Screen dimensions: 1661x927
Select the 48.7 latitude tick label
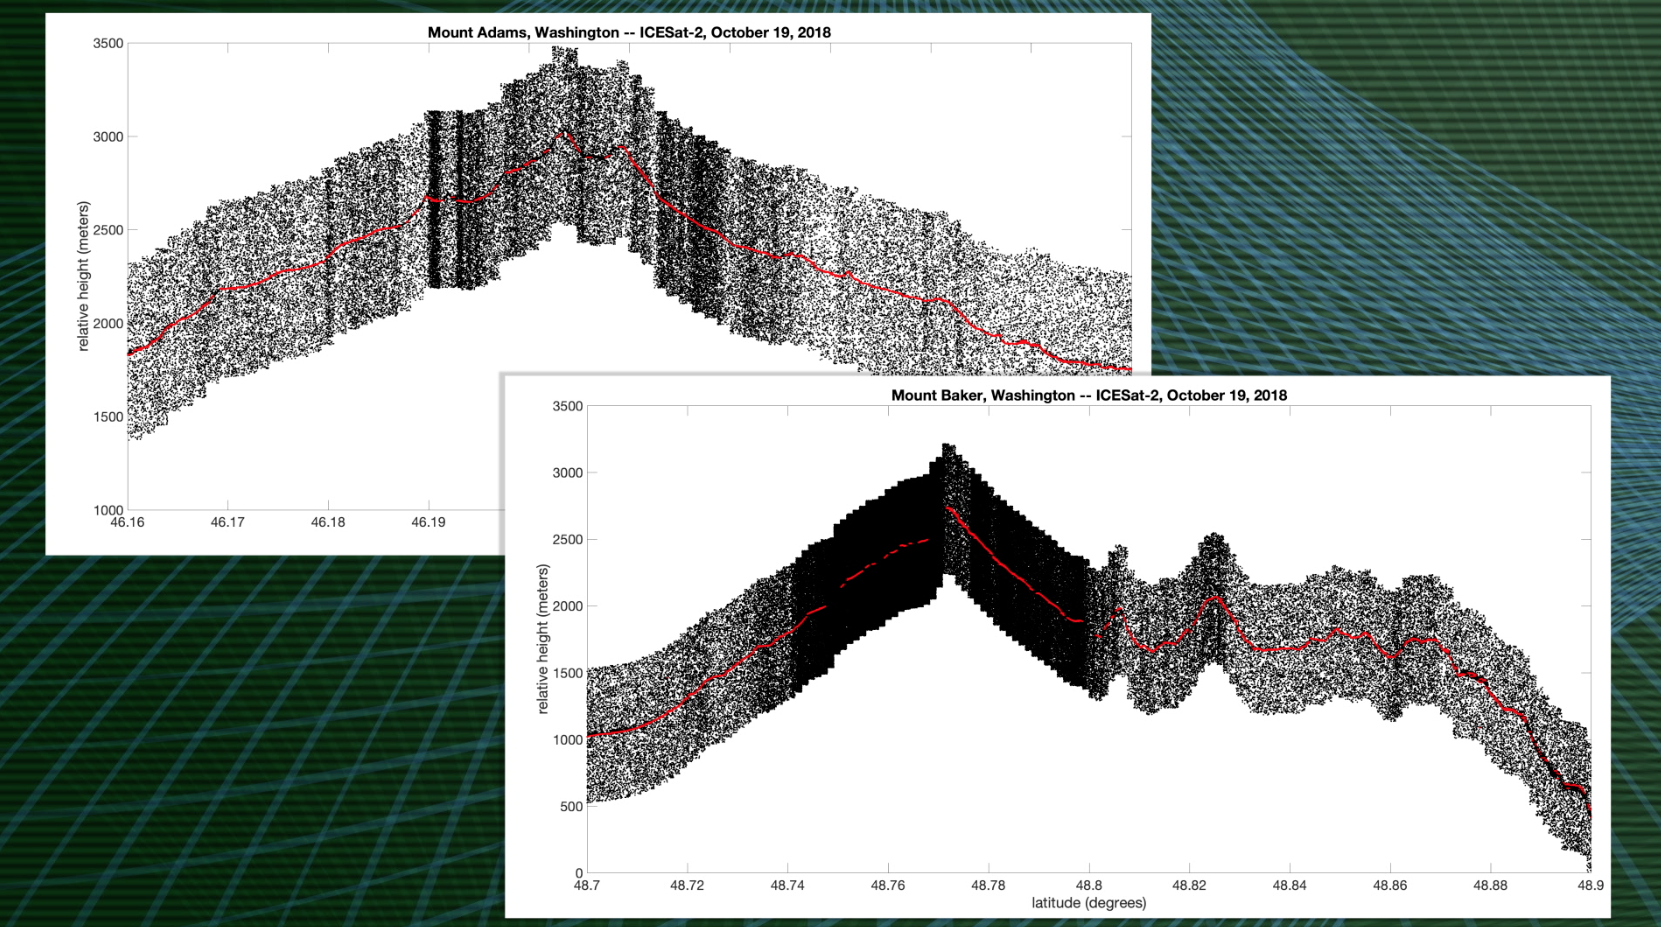(586, 885)
